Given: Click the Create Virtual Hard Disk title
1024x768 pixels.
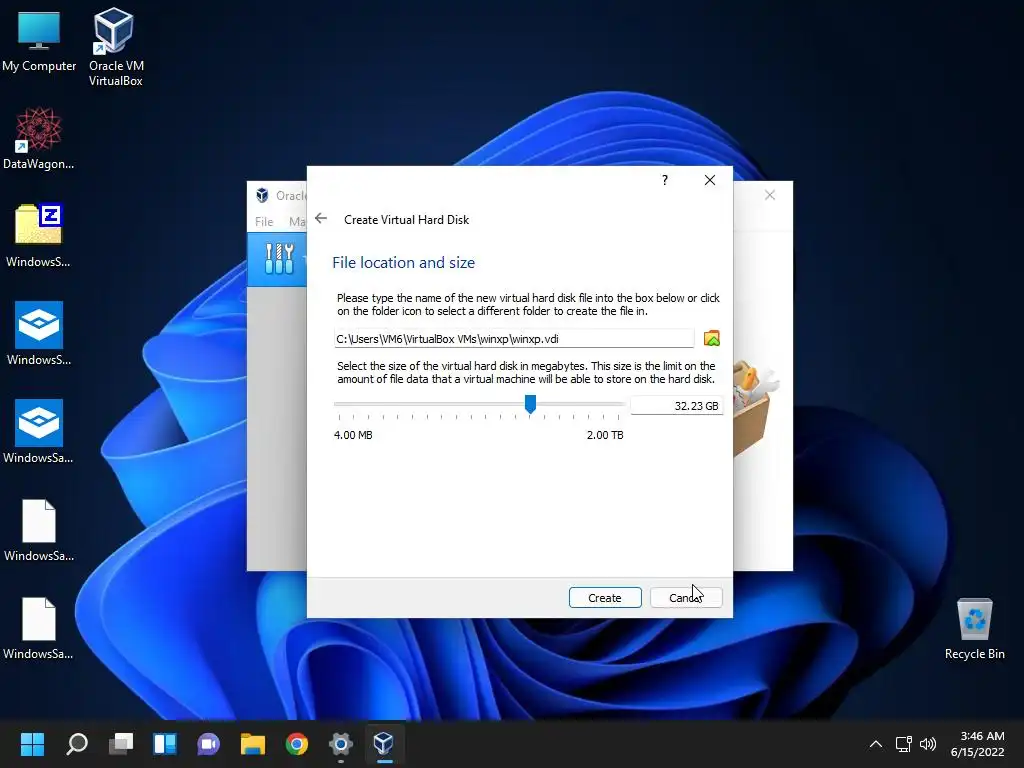Looking at the screenshot, I should (x=406, y=219).
